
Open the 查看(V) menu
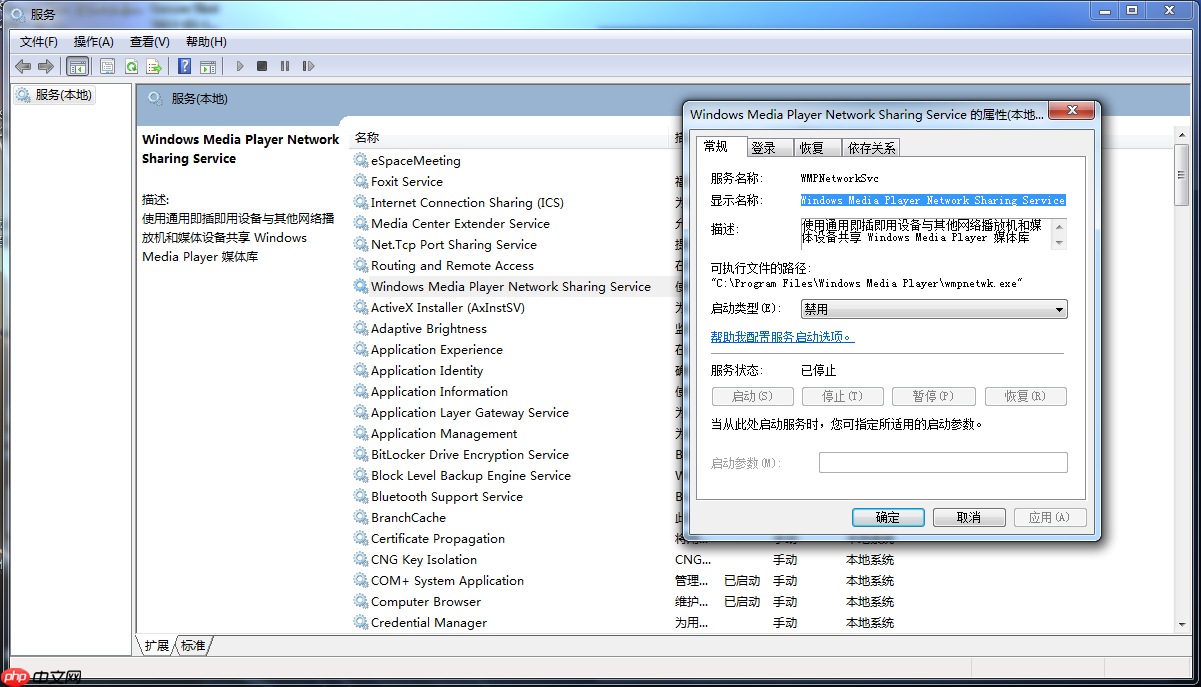(x=150, y=42)
